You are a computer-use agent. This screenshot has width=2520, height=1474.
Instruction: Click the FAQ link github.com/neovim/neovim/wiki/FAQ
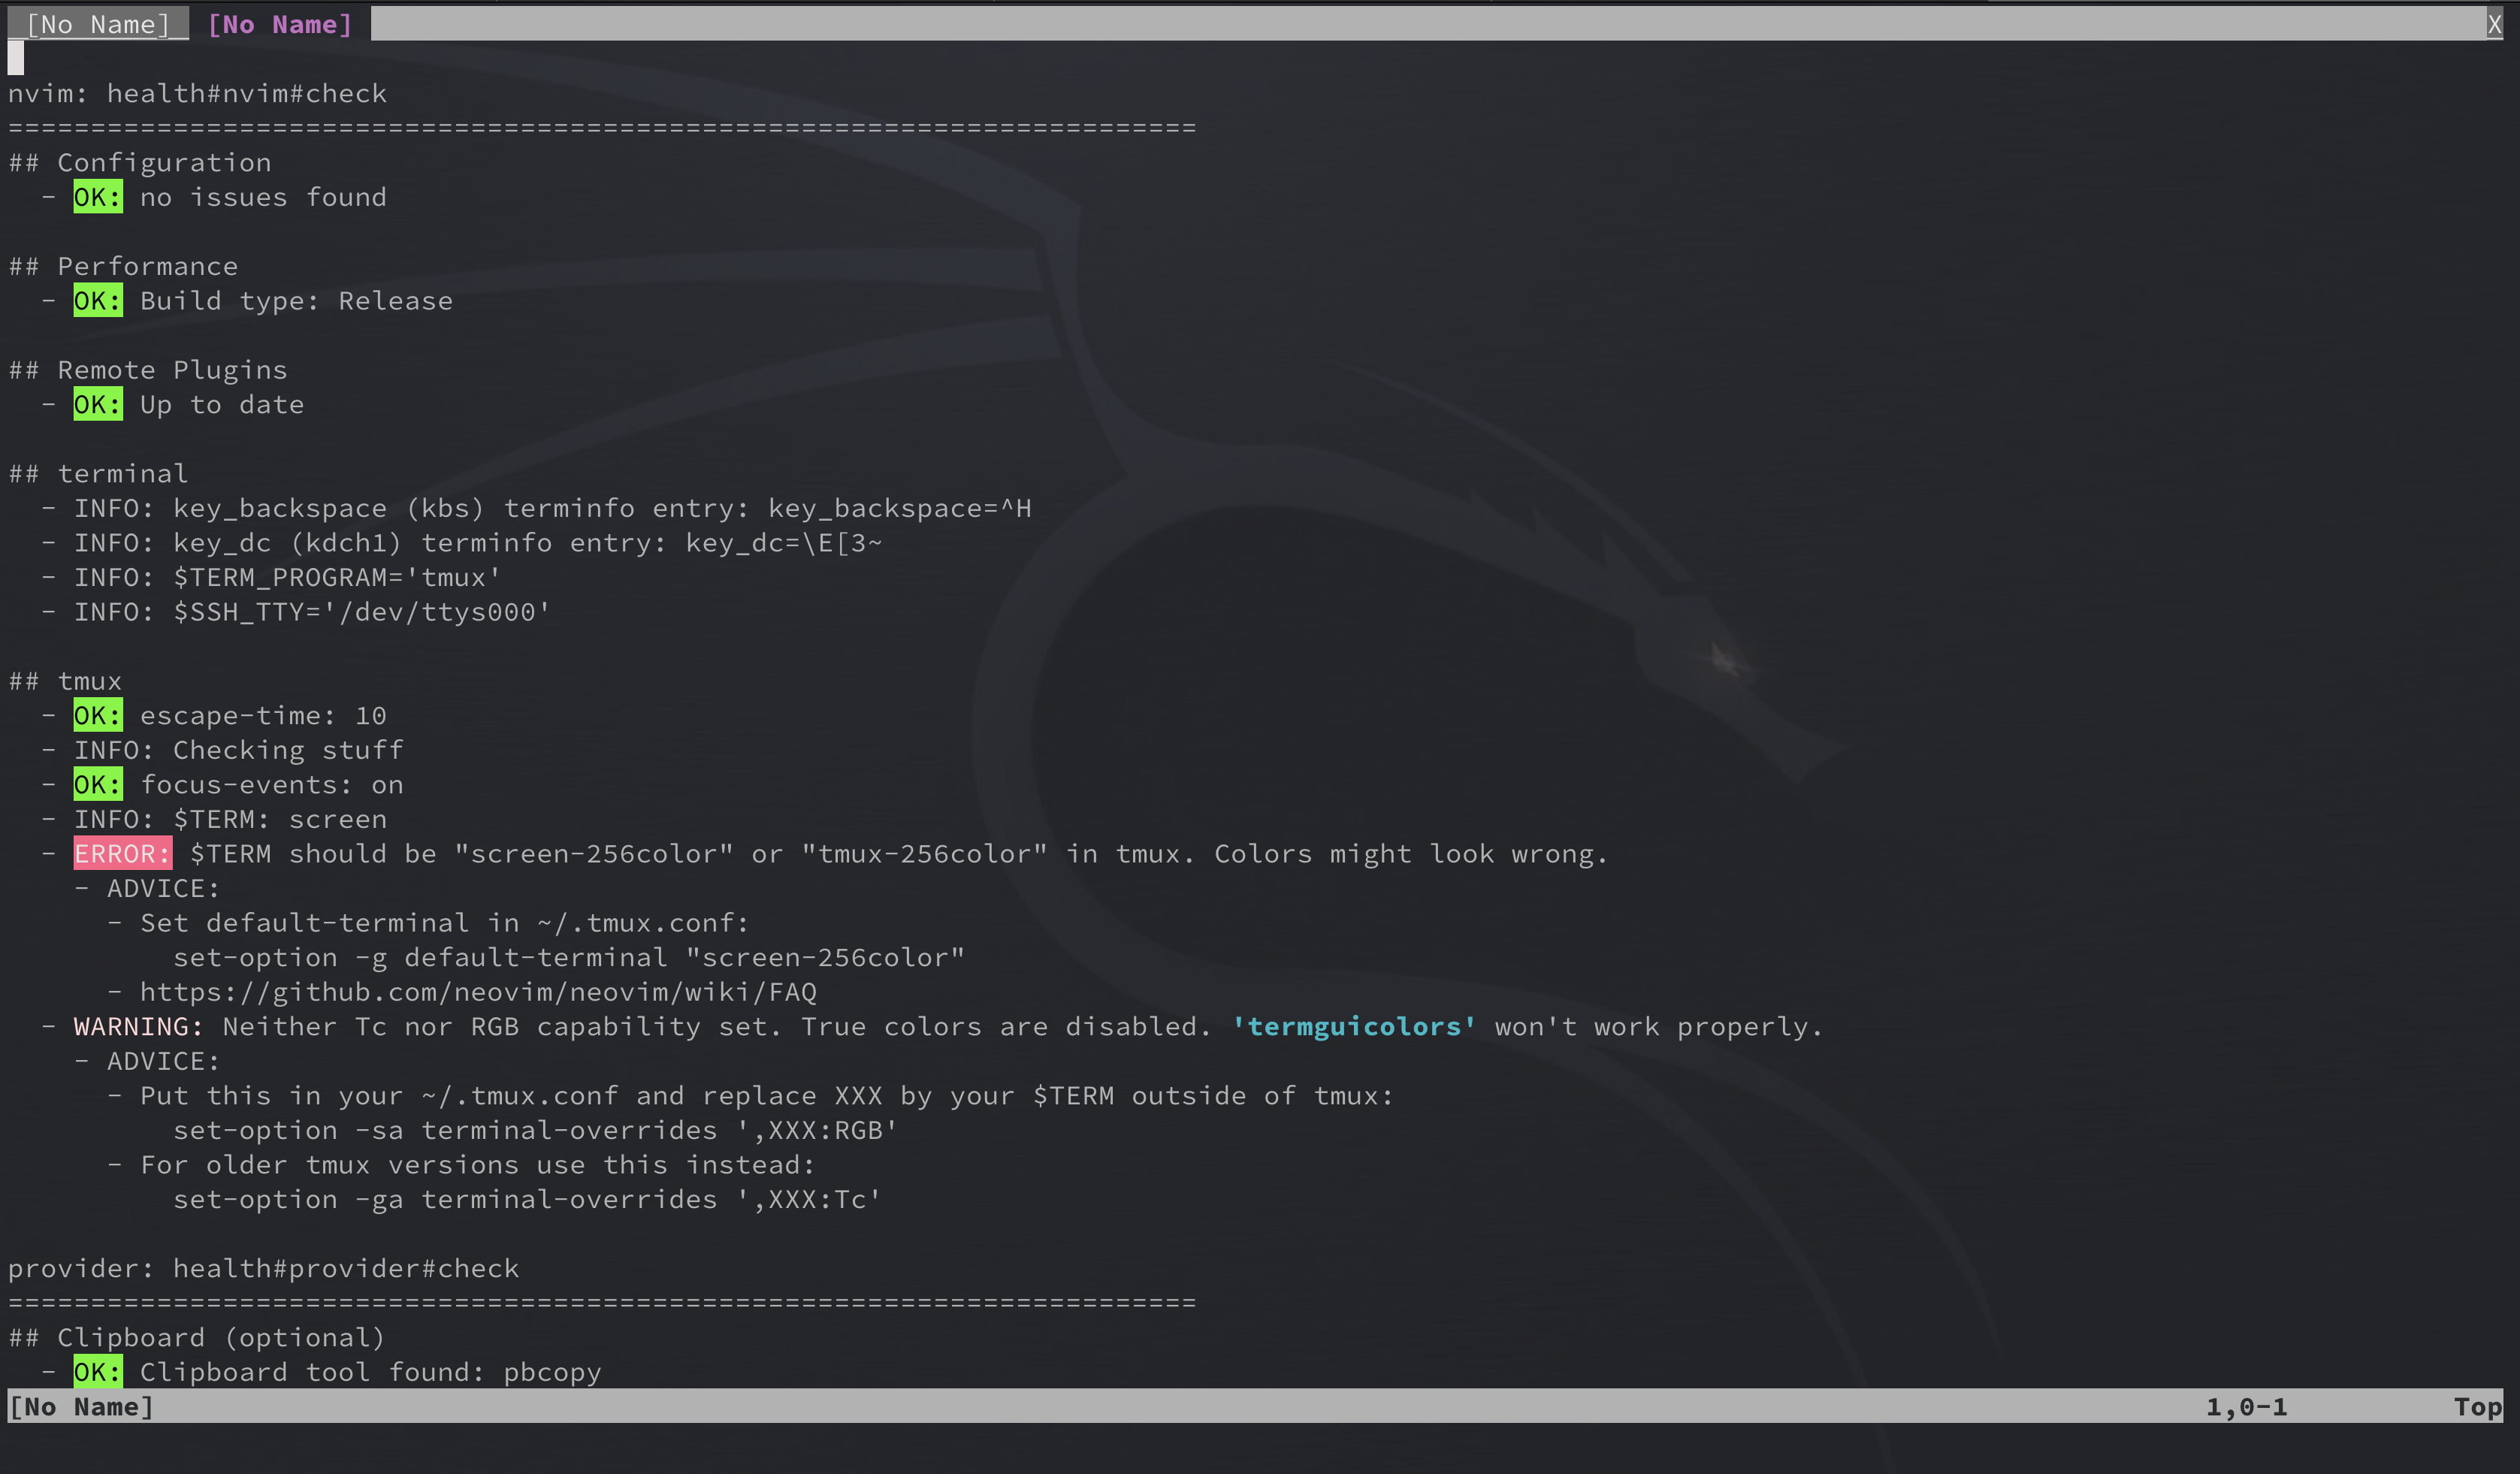pyautogui.click(x=478, y=992)
